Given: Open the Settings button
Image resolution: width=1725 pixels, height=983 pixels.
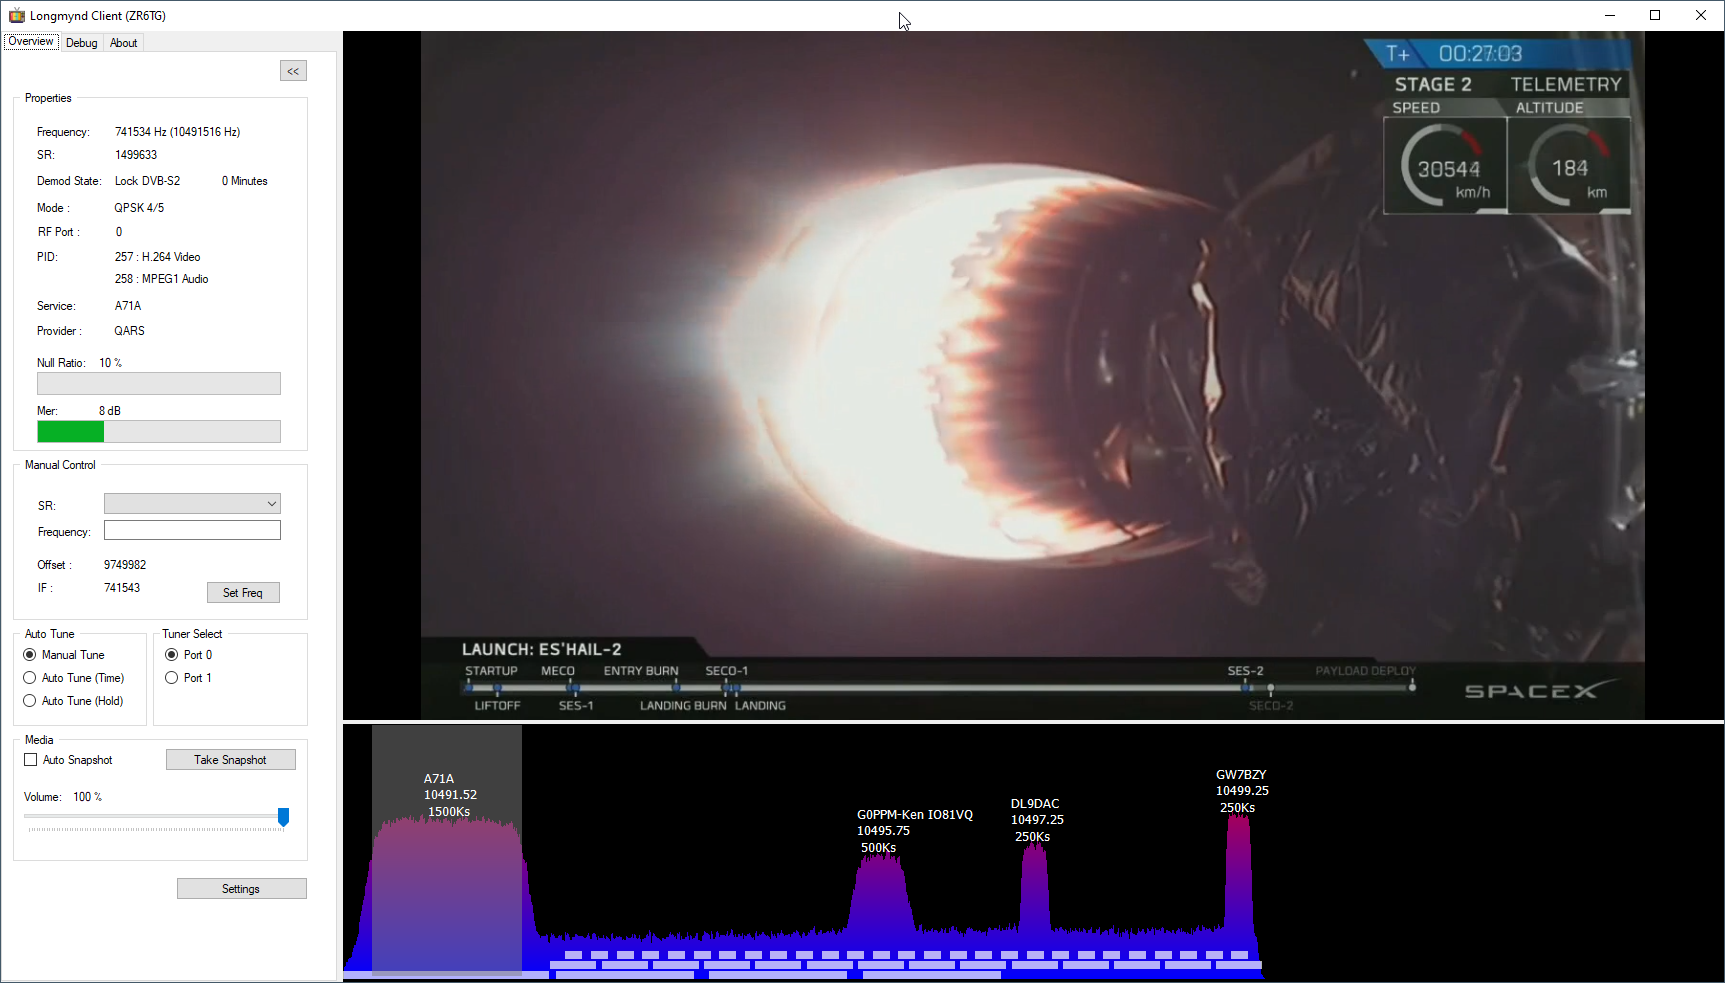Looking at the screenshot, I should click(241, 889).
